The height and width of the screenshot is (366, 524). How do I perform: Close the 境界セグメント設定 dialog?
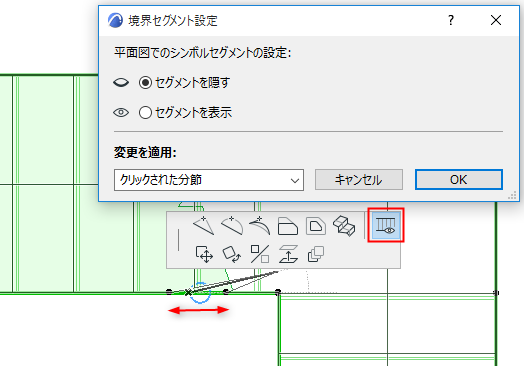point(496,20)
